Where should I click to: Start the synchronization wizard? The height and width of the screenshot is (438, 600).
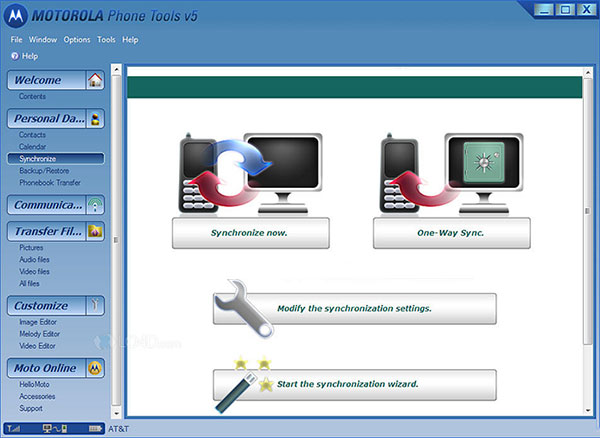click(x=355, y=385)
